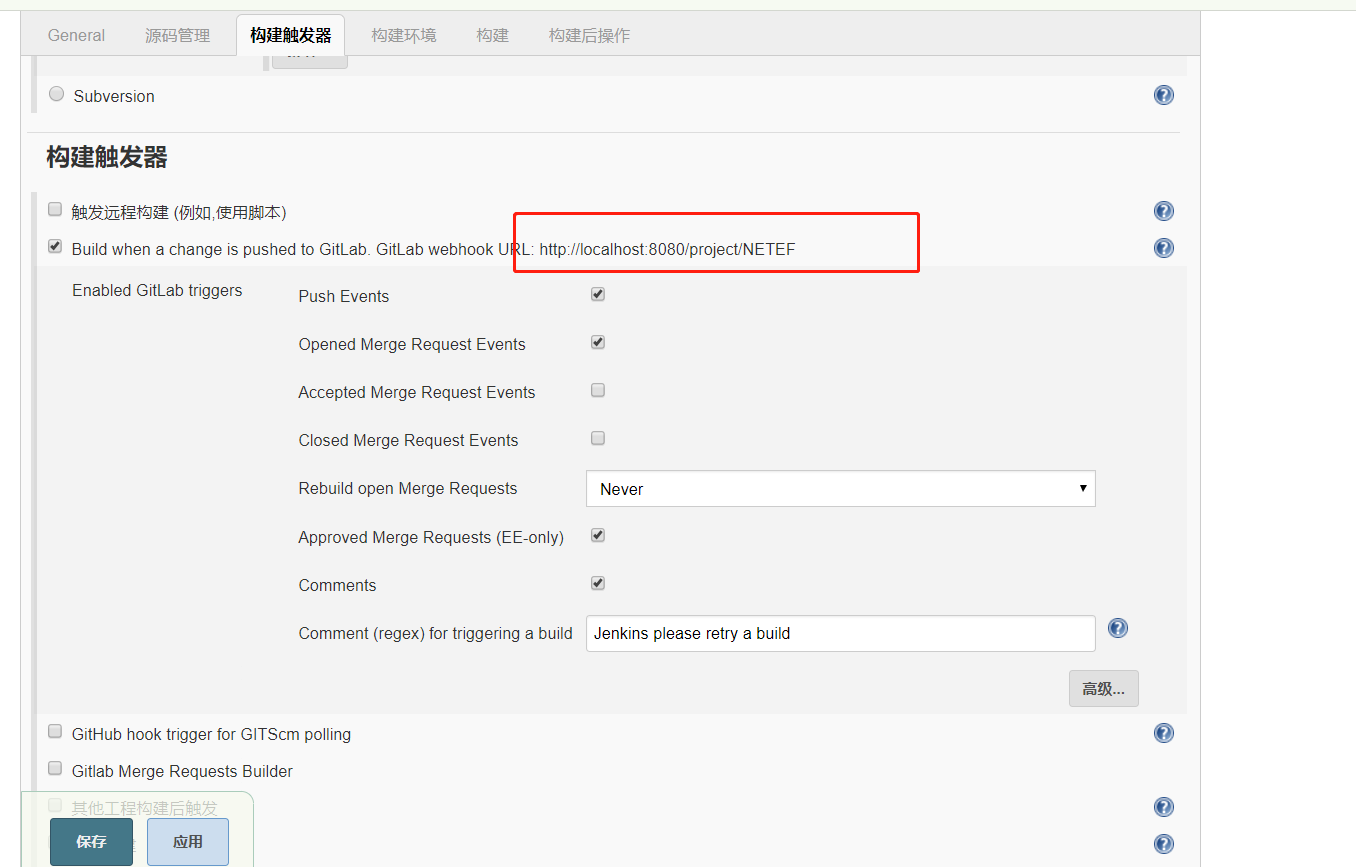This screenshot has height=867, width=1356.
Task: Toggle Opened Merge Request Events checkbox
Action: (x=598, y=342)
